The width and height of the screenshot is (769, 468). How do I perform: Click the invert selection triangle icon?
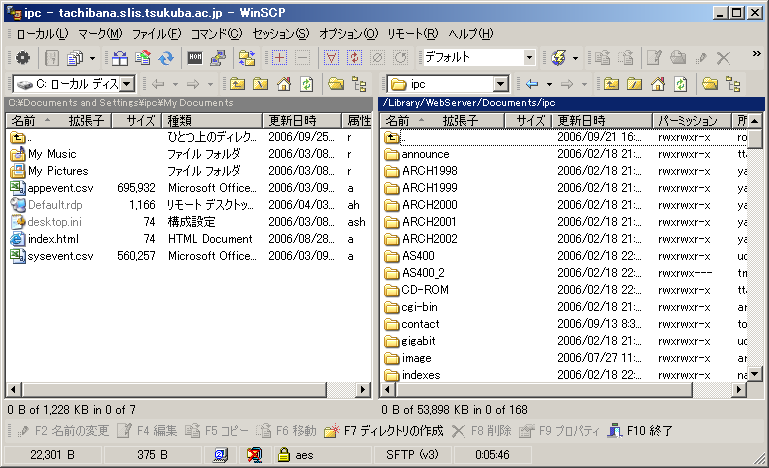(x=331, y=58)
